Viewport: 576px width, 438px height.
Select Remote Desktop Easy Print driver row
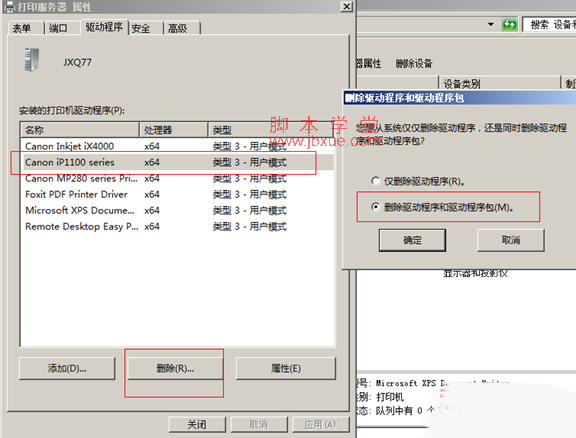[178, 226]
